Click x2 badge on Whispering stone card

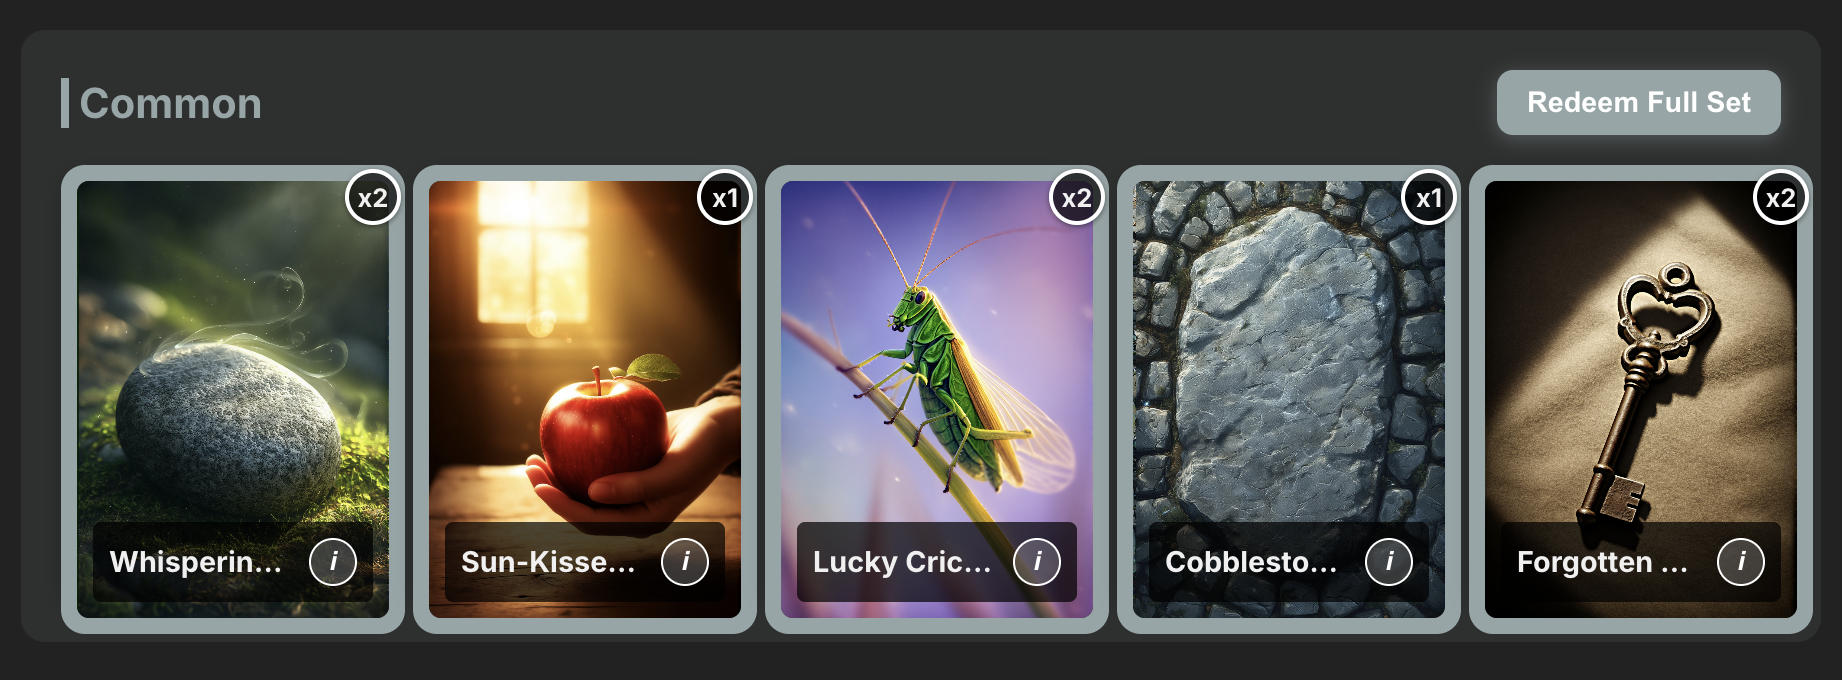[373, 198]
